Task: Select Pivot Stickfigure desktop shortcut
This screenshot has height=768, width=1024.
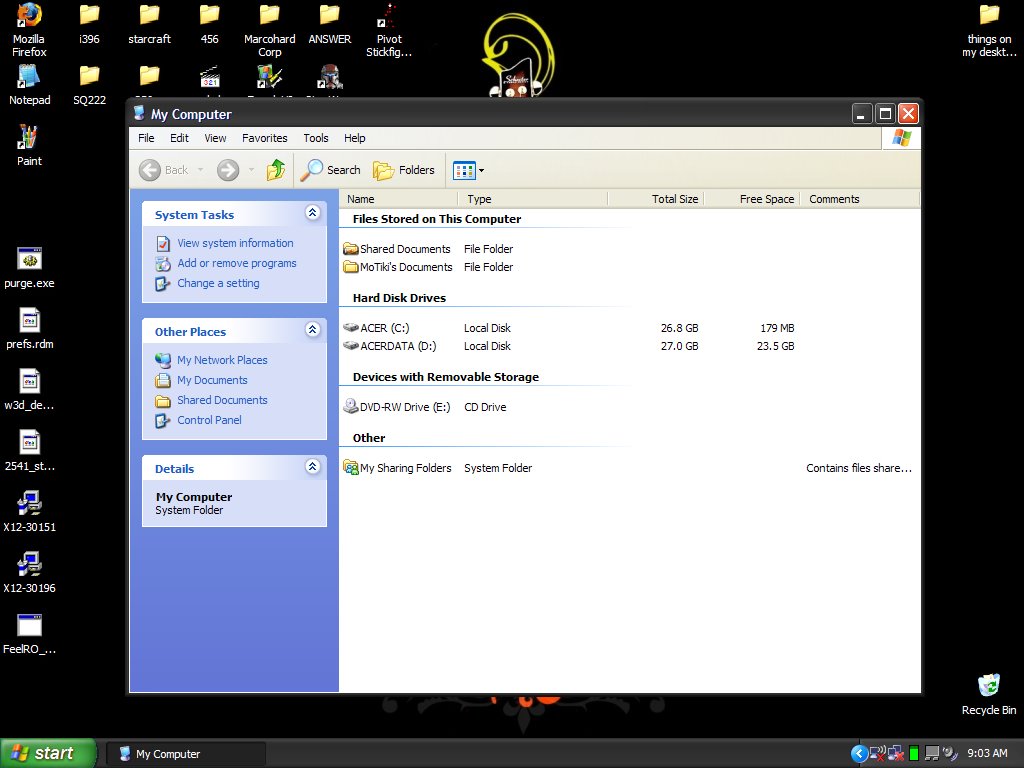Action: 389,30
